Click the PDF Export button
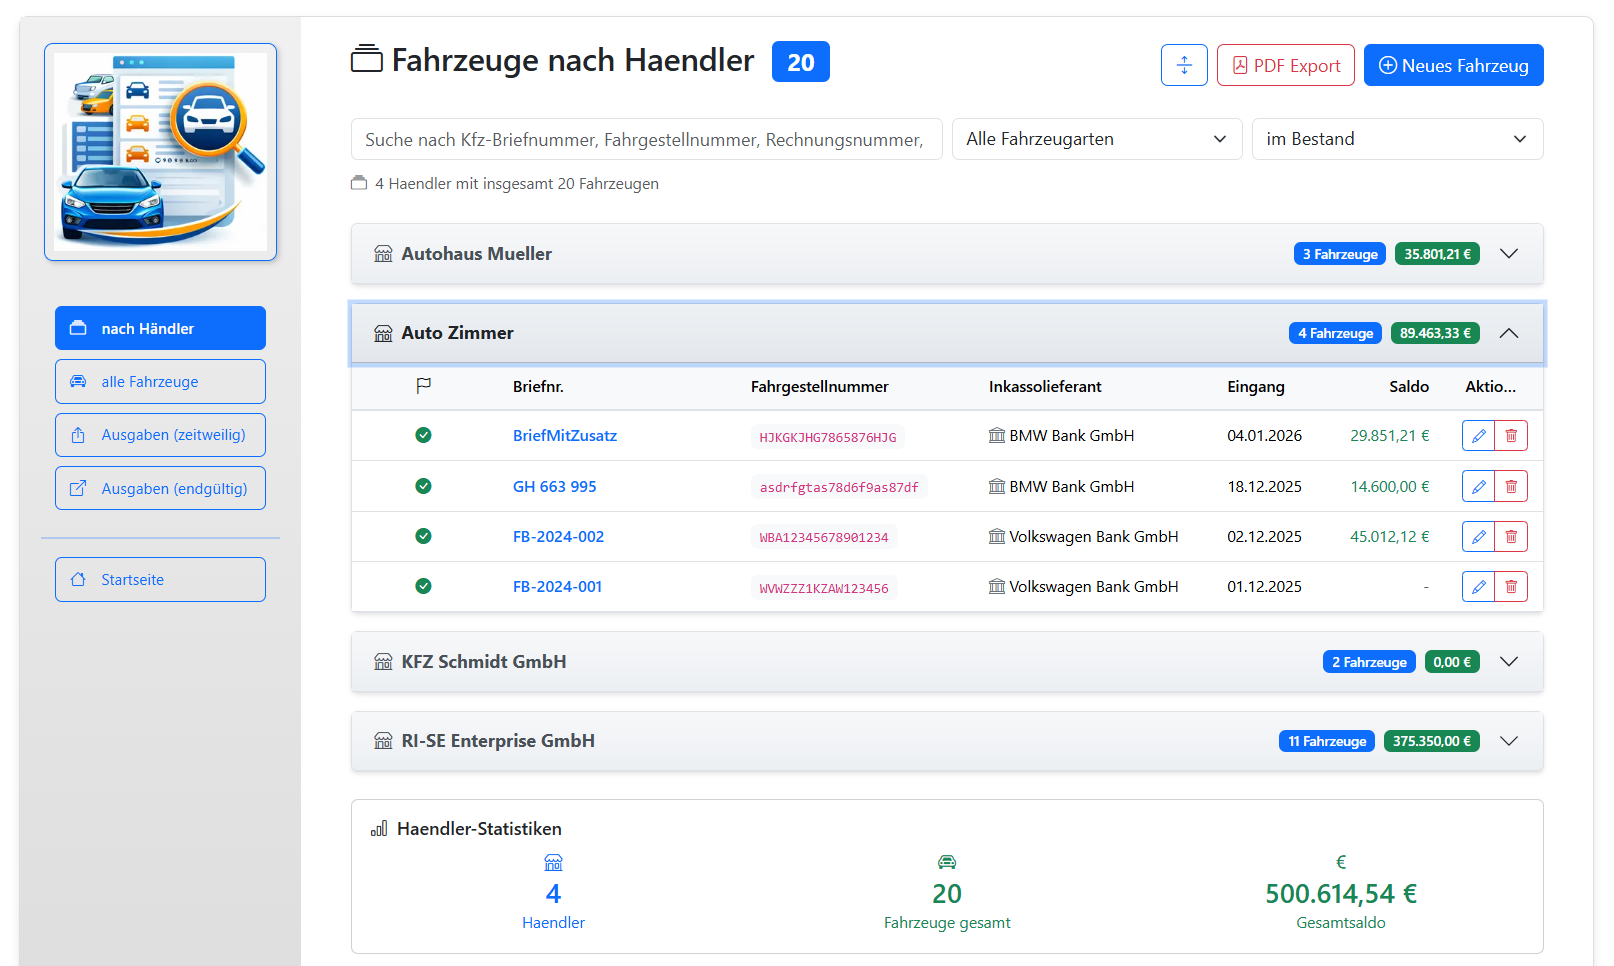The width and height of the screenshot is (1614, 966). (x=1286, y=65)
